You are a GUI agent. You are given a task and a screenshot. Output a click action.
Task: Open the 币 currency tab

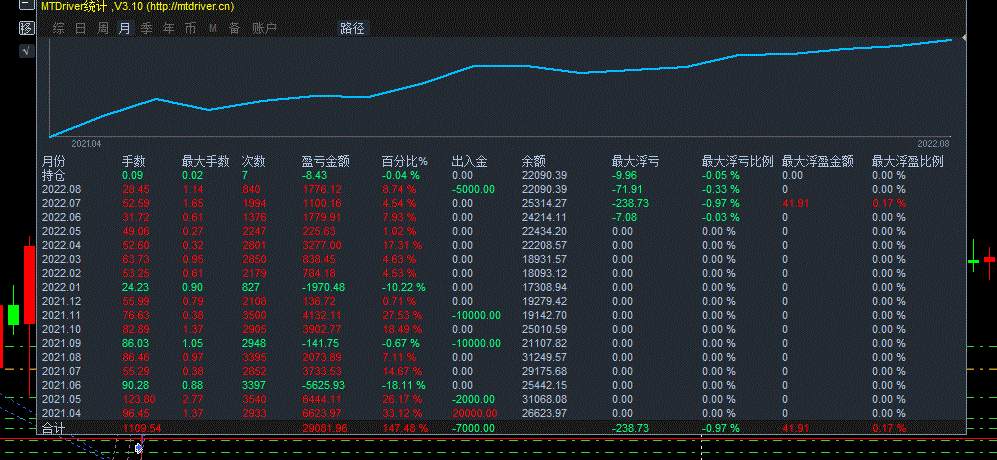(191, 28)
